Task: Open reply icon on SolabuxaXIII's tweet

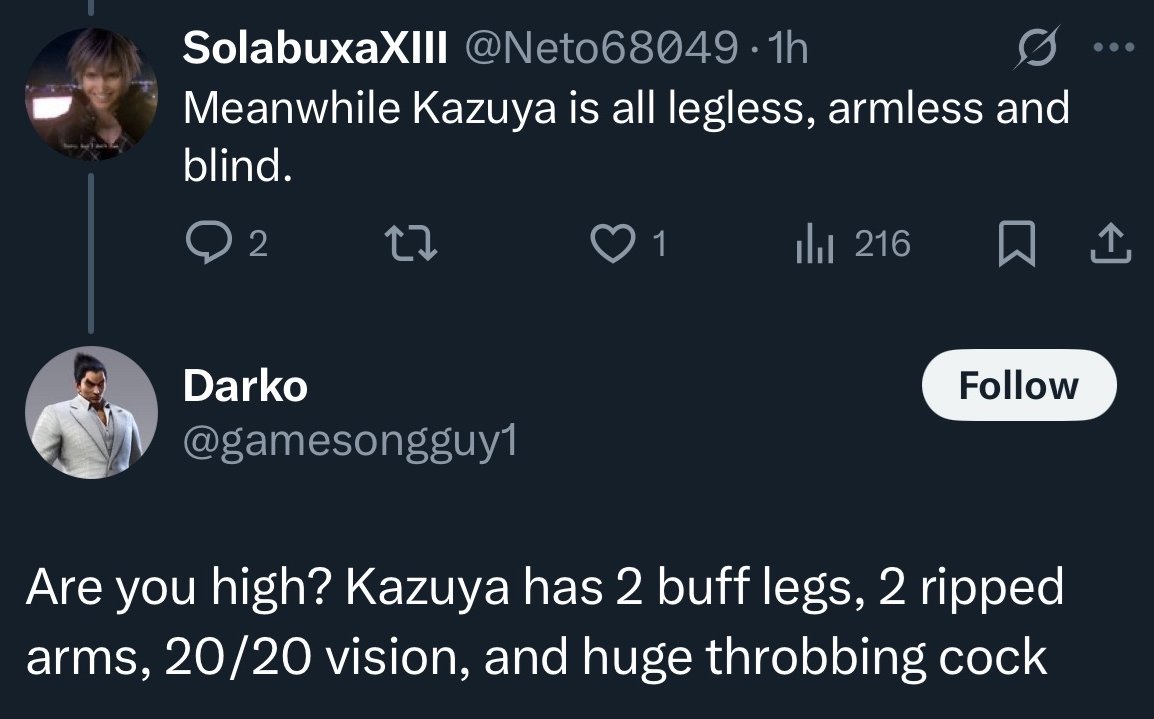Action: pos(209,243)
